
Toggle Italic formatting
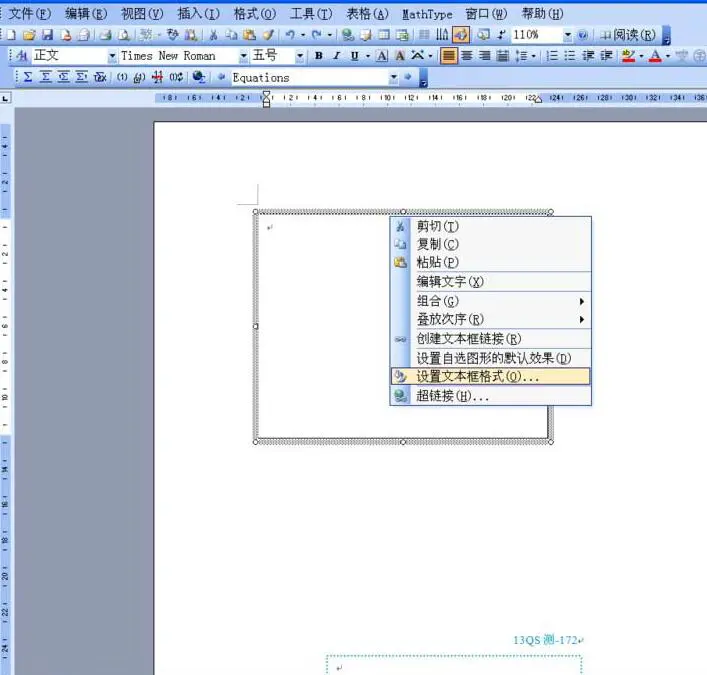[336, 56]
